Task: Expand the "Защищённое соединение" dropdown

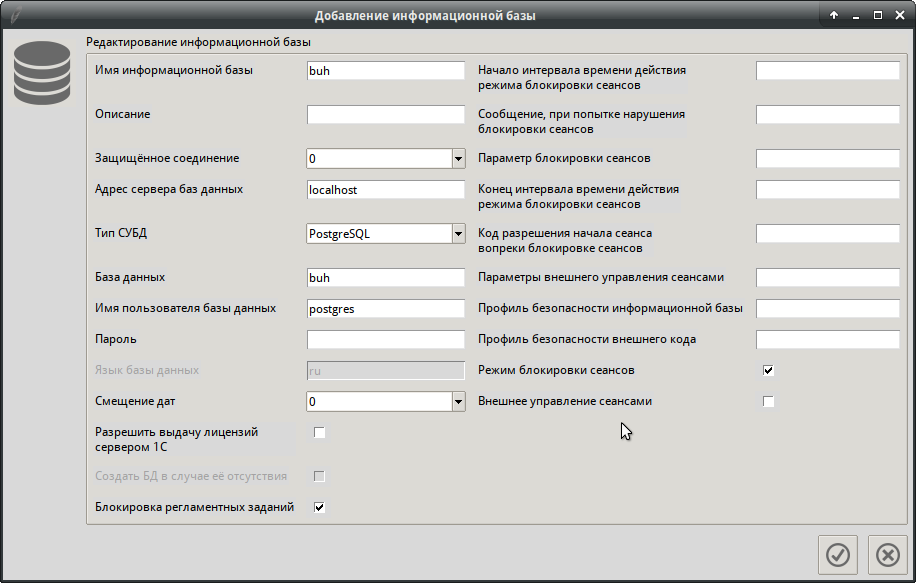Action: [458, 158]
